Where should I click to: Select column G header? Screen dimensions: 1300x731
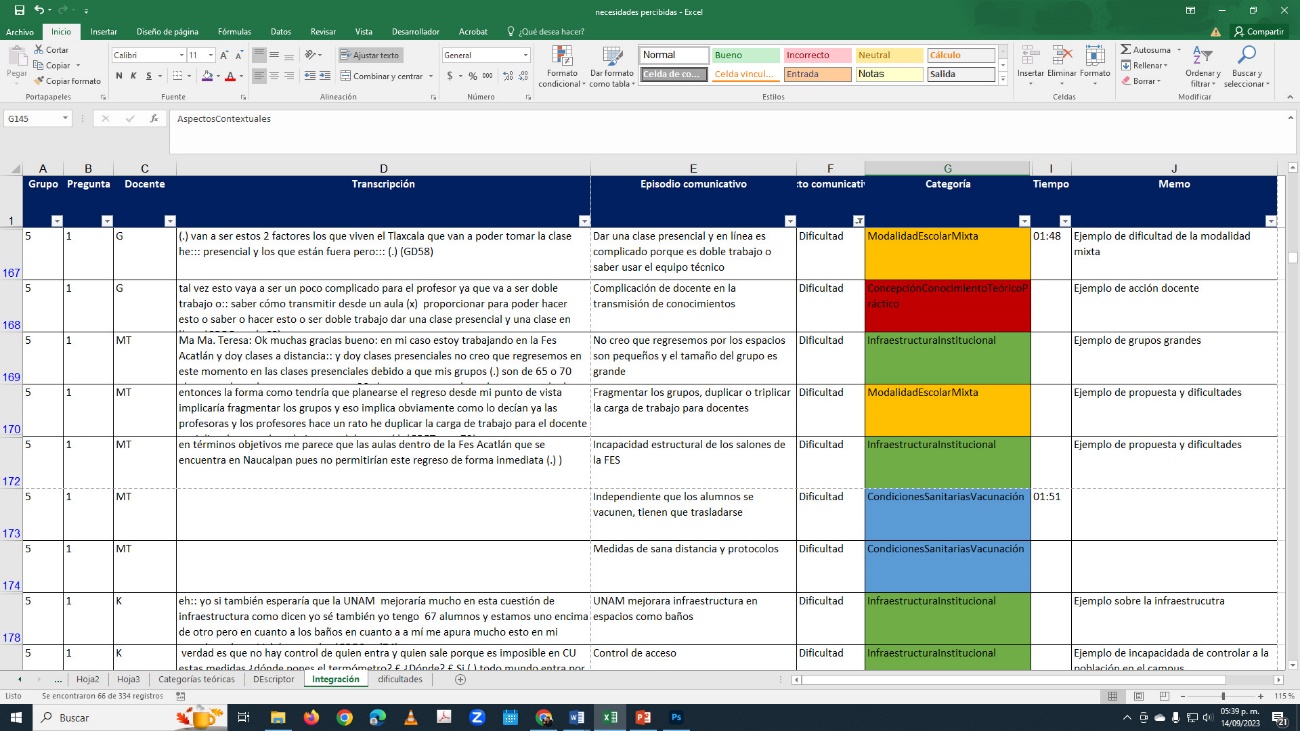coord(947,169)
